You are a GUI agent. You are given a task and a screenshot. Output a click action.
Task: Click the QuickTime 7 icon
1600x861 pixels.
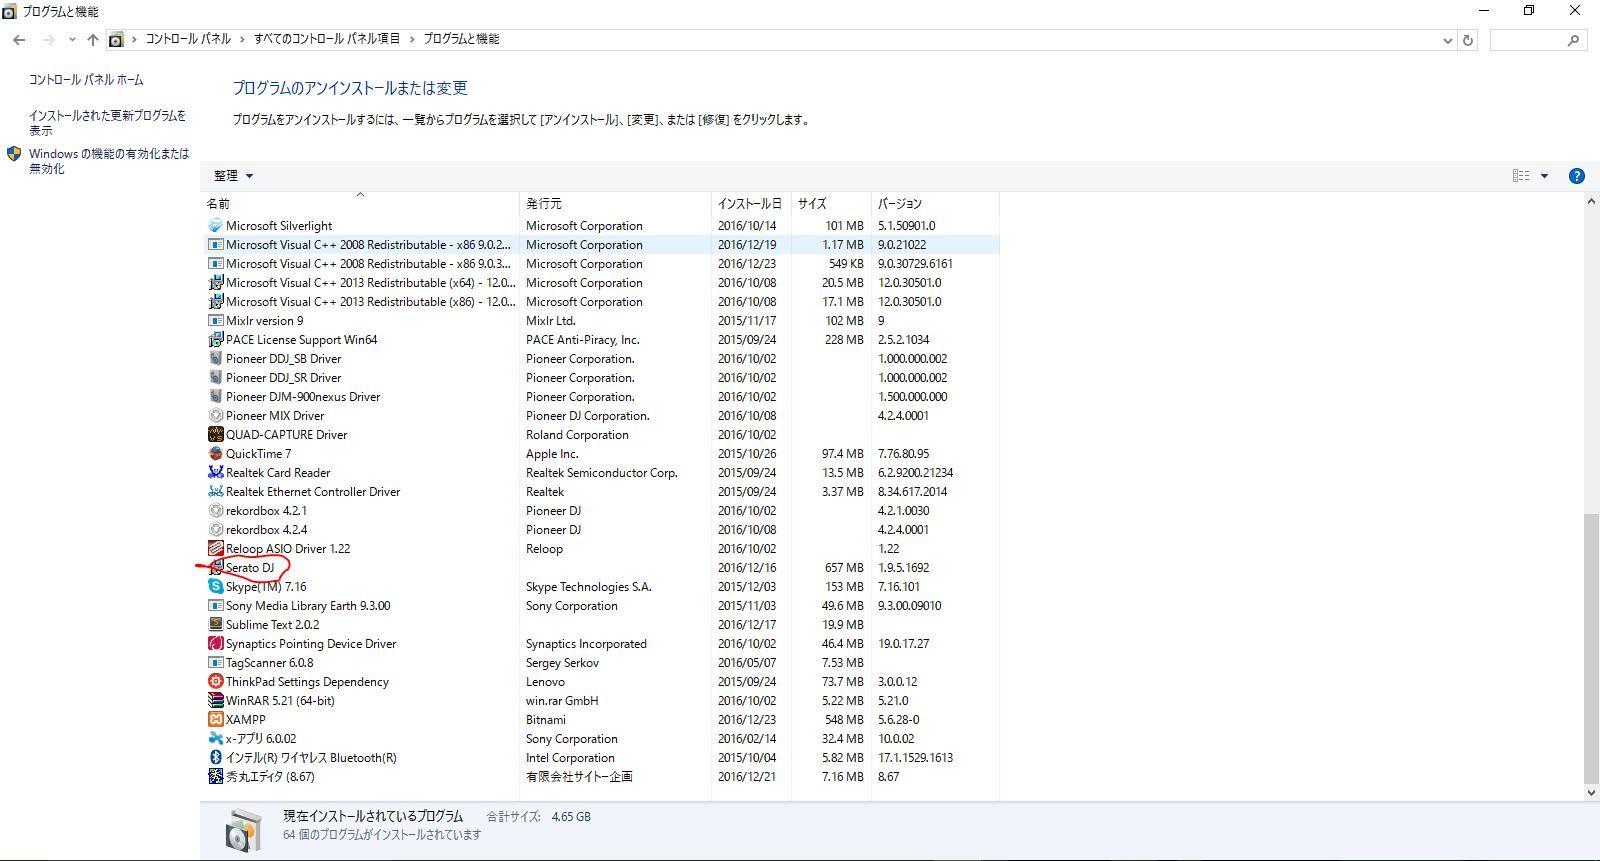[215, 454]
